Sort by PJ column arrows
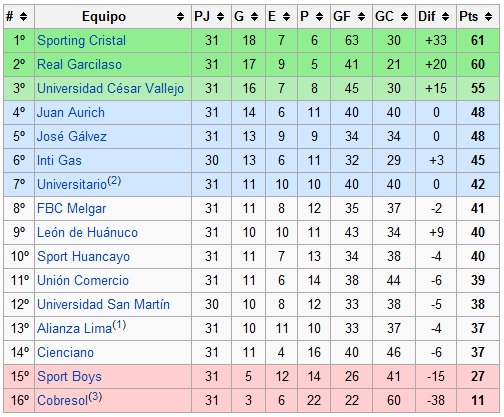This screenshot has width=504, height=417. (x=220, y=16)
